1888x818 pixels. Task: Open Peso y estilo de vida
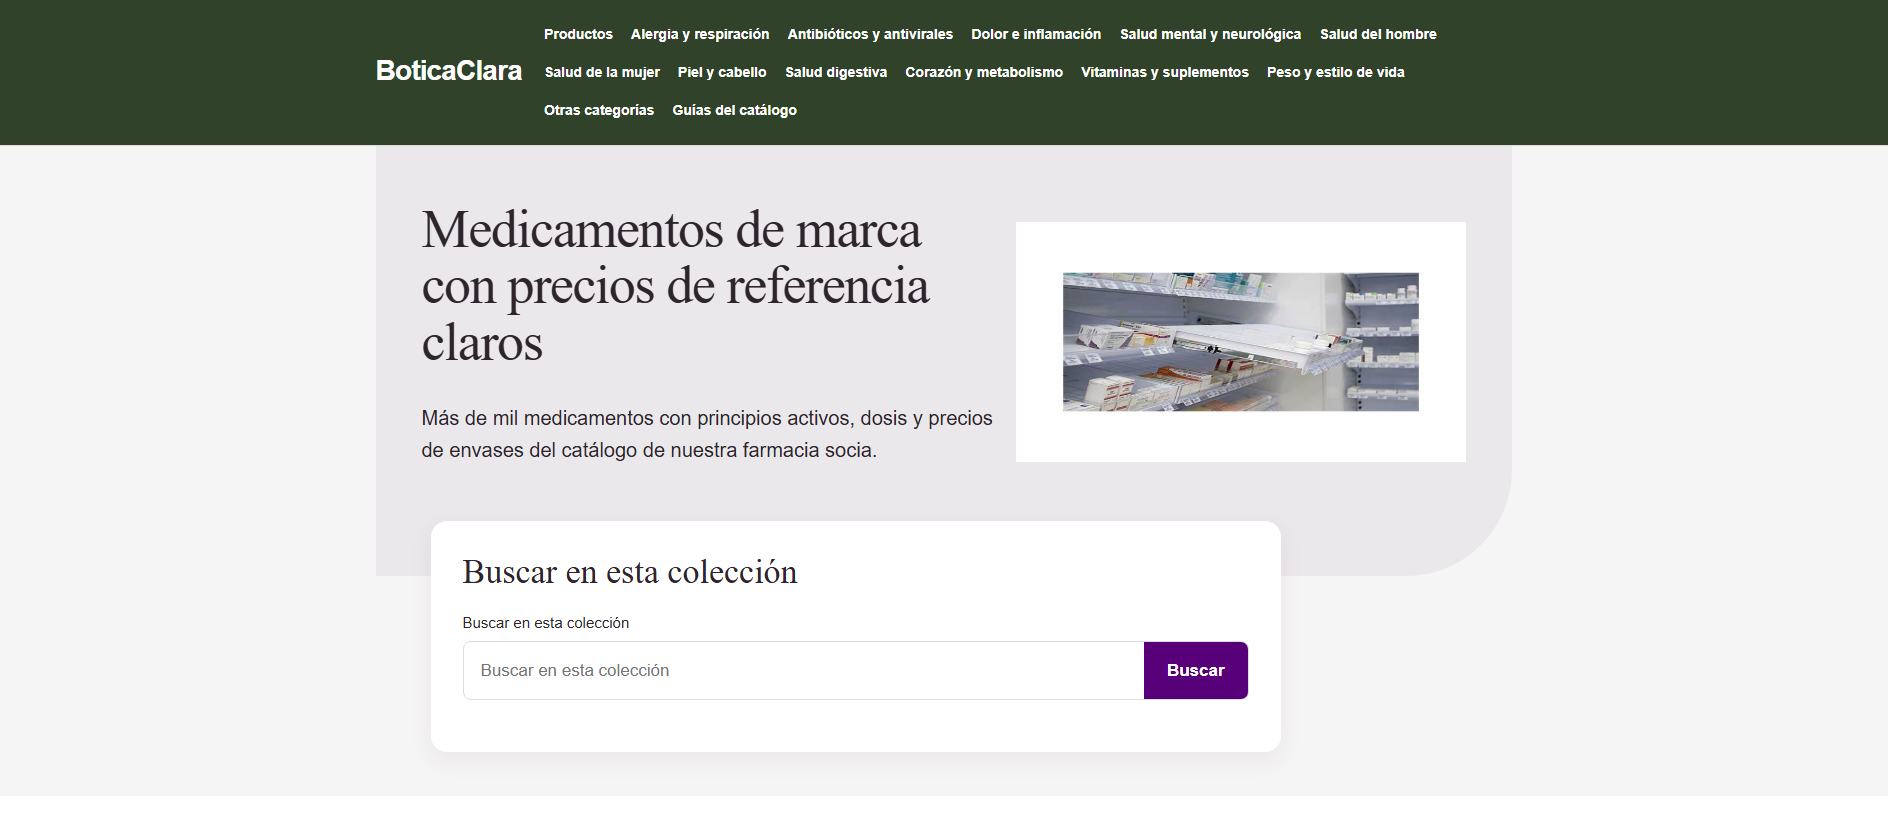[1336, 72]
